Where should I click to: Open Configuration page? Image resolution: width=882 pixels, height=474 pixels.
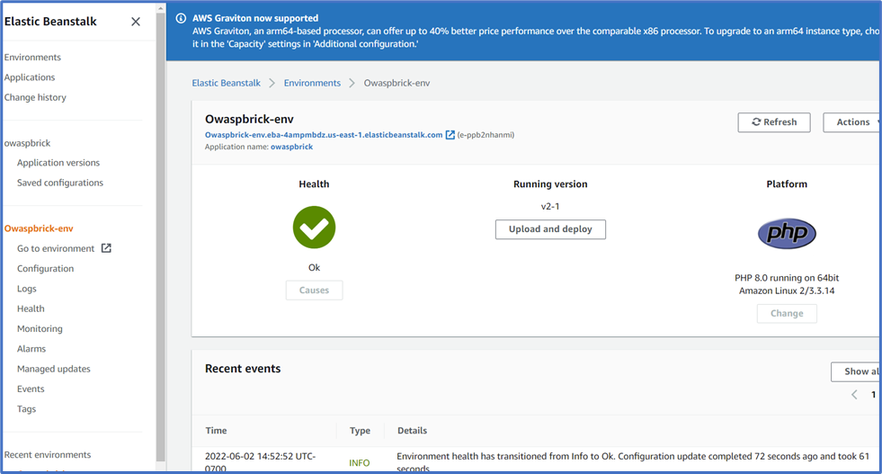(x=46, y=269)
